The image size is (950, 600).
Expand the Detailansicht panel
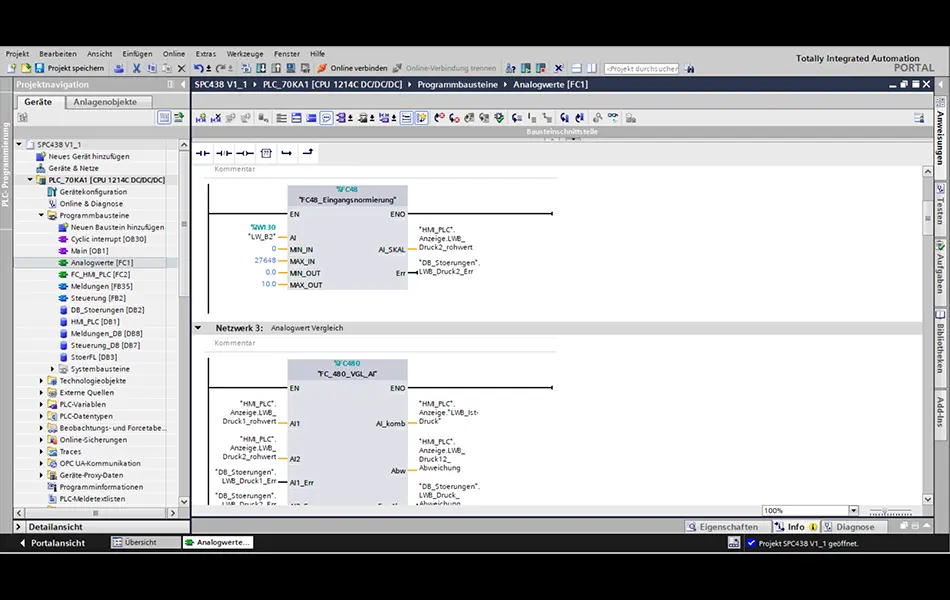(19, 527)
